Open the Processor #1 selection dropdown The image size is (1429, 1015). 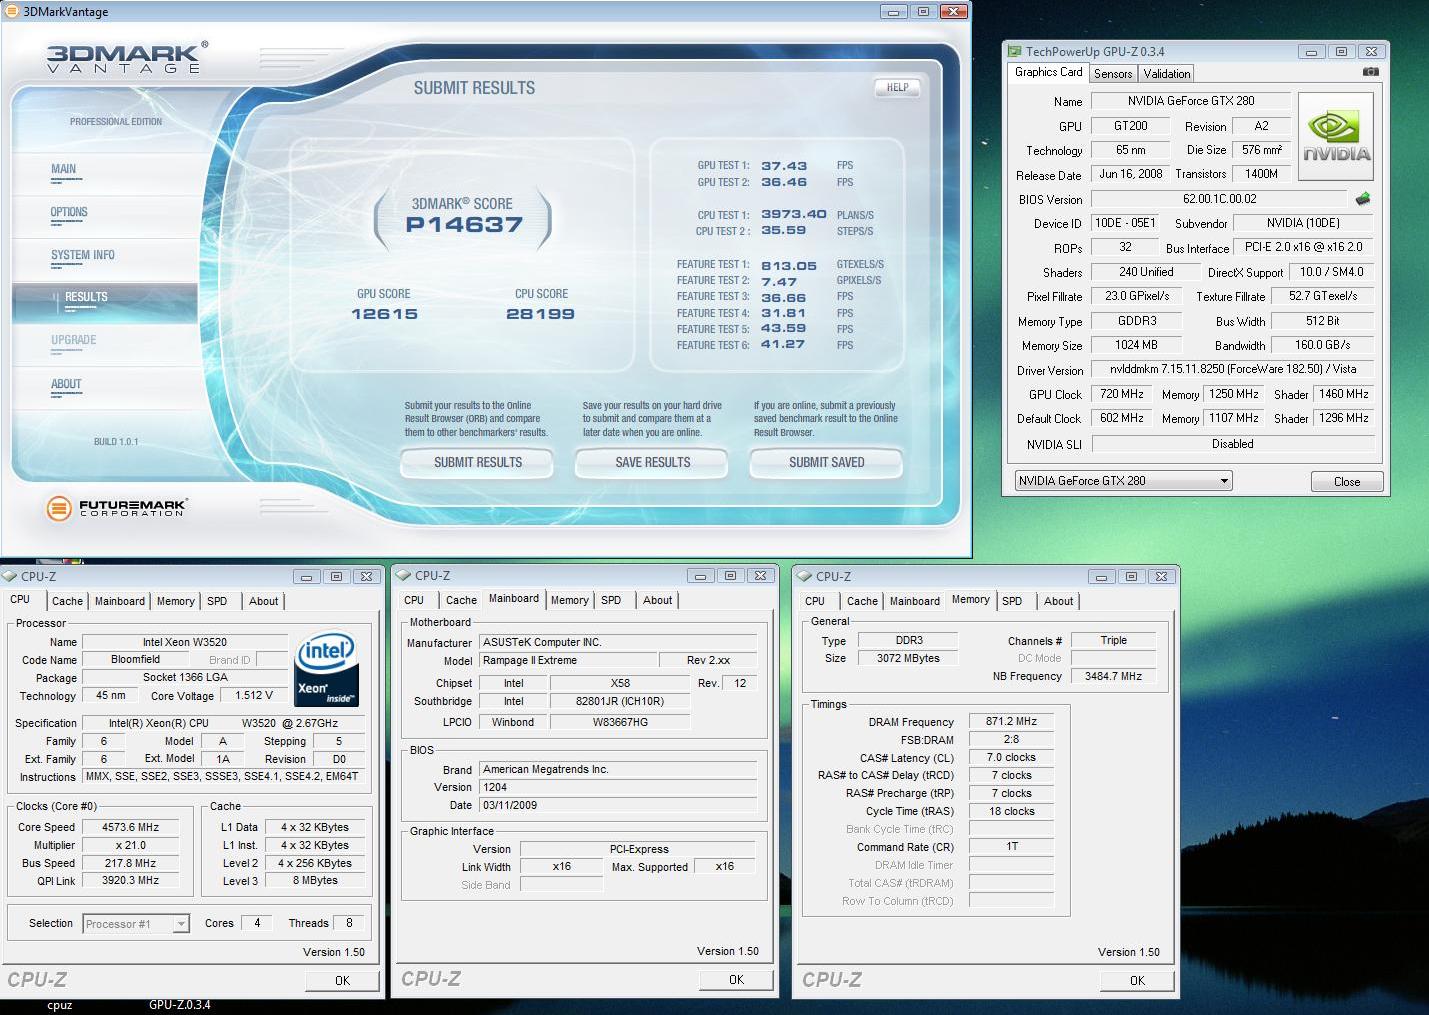point(181,924)
